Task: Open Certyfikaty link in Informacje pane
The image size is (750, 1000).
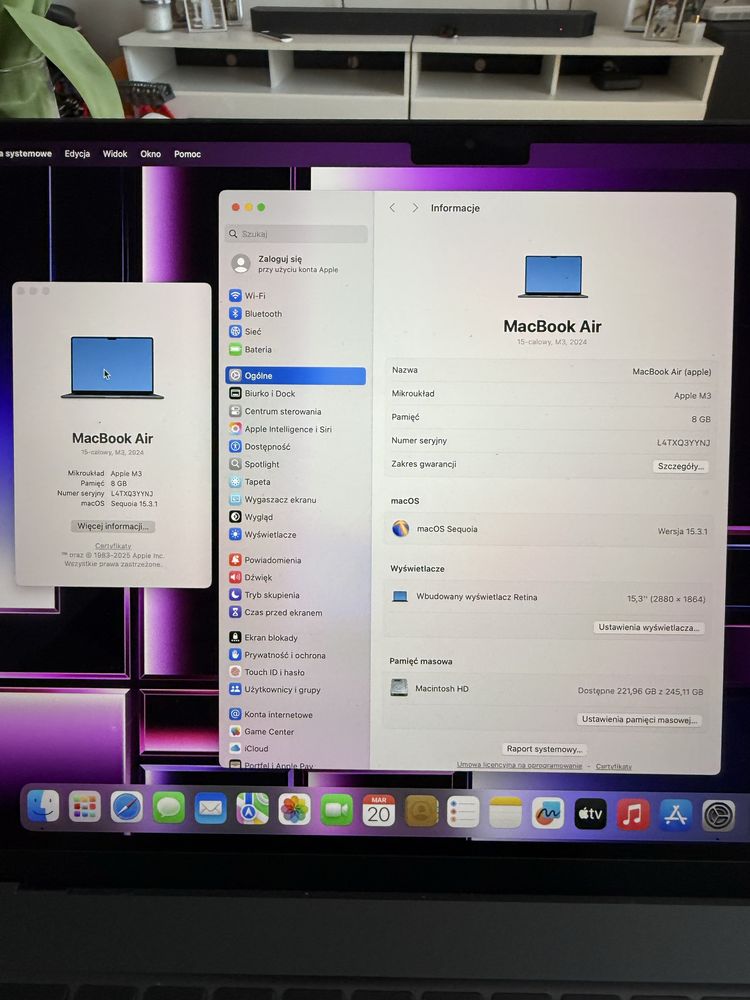Action: 614,766
